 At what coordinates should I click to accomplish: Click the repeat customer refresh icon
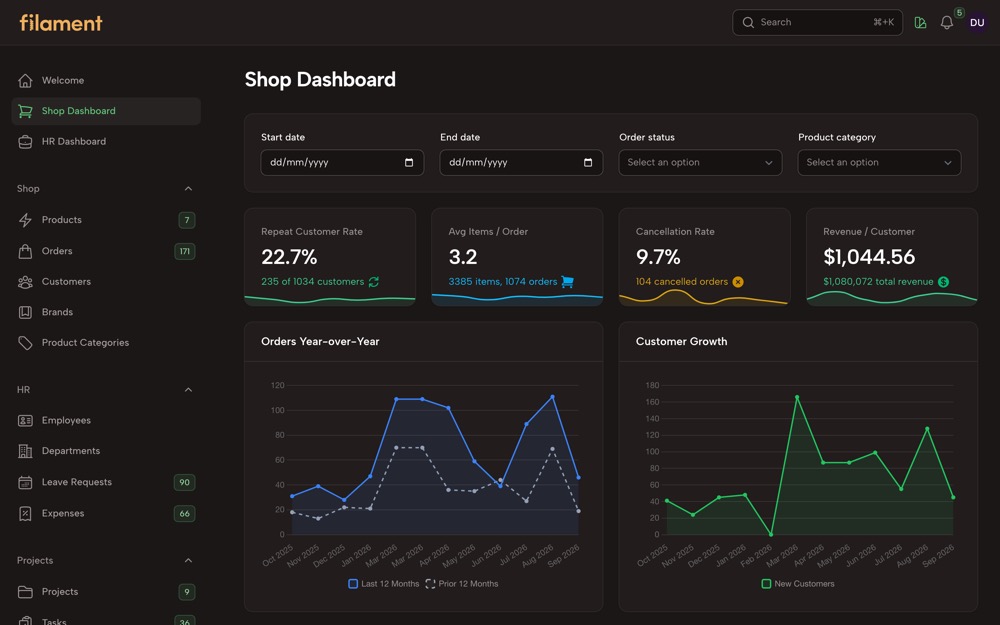[x=374, y=282]
